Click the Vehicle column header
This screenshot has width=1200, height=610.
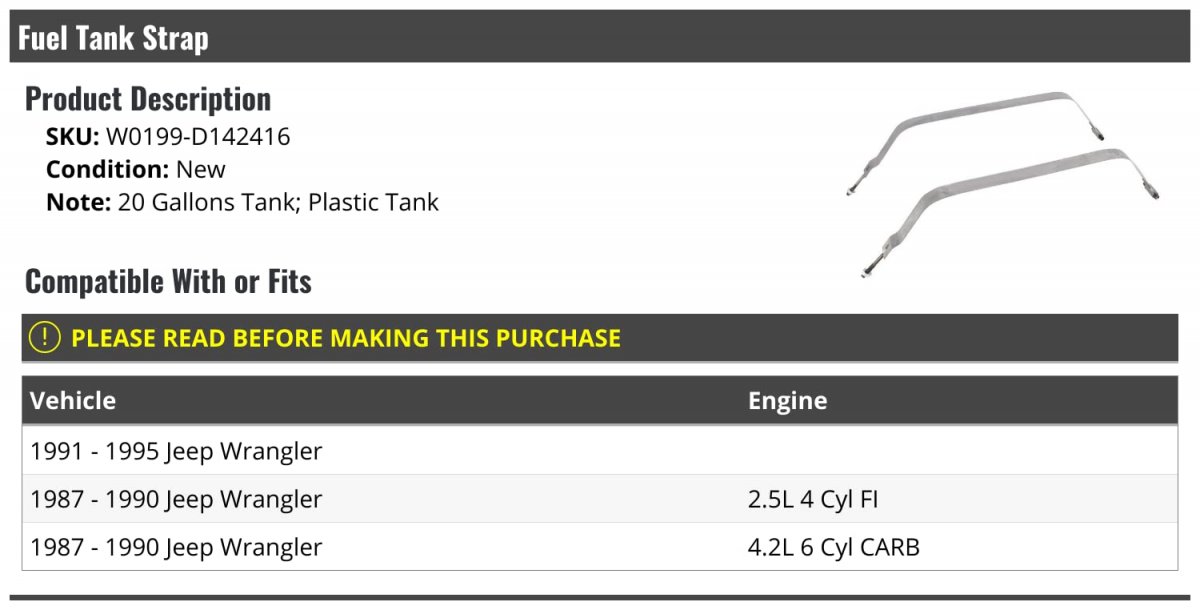click(x=73, y=401)
